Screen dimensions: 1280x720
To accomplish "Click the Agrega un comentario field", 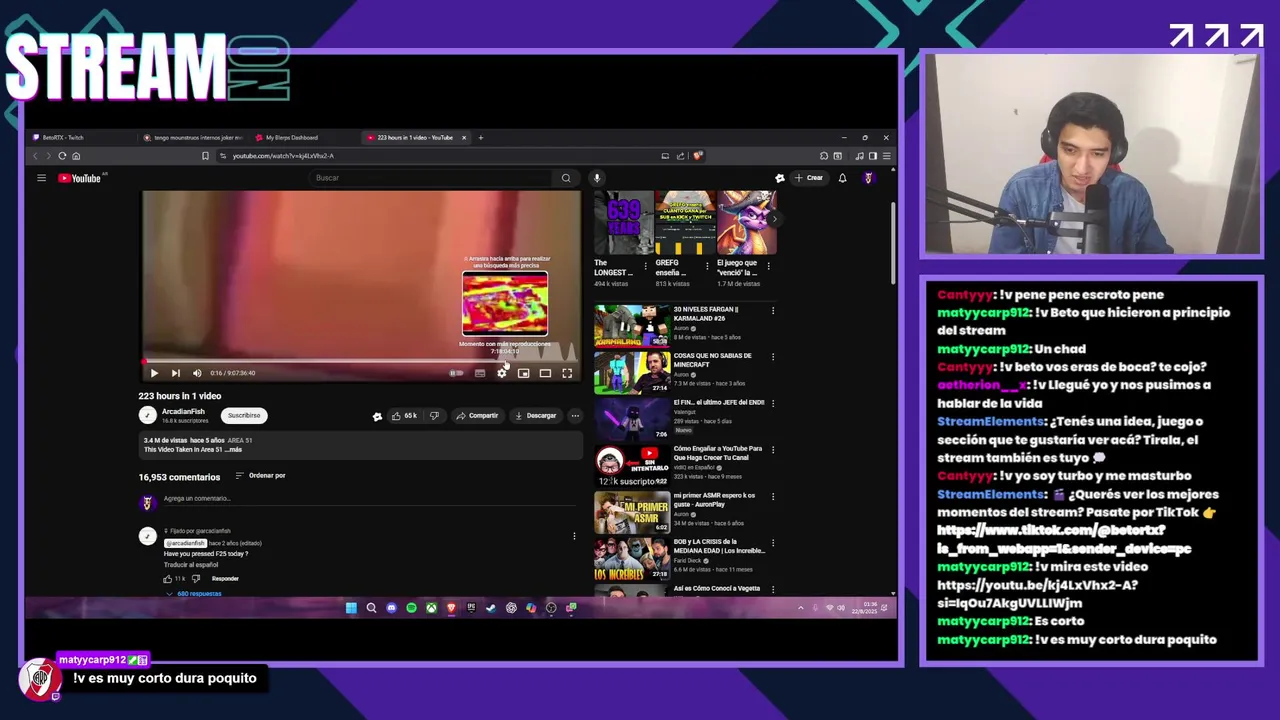I will pyautogui.click(x=370, y=499).
